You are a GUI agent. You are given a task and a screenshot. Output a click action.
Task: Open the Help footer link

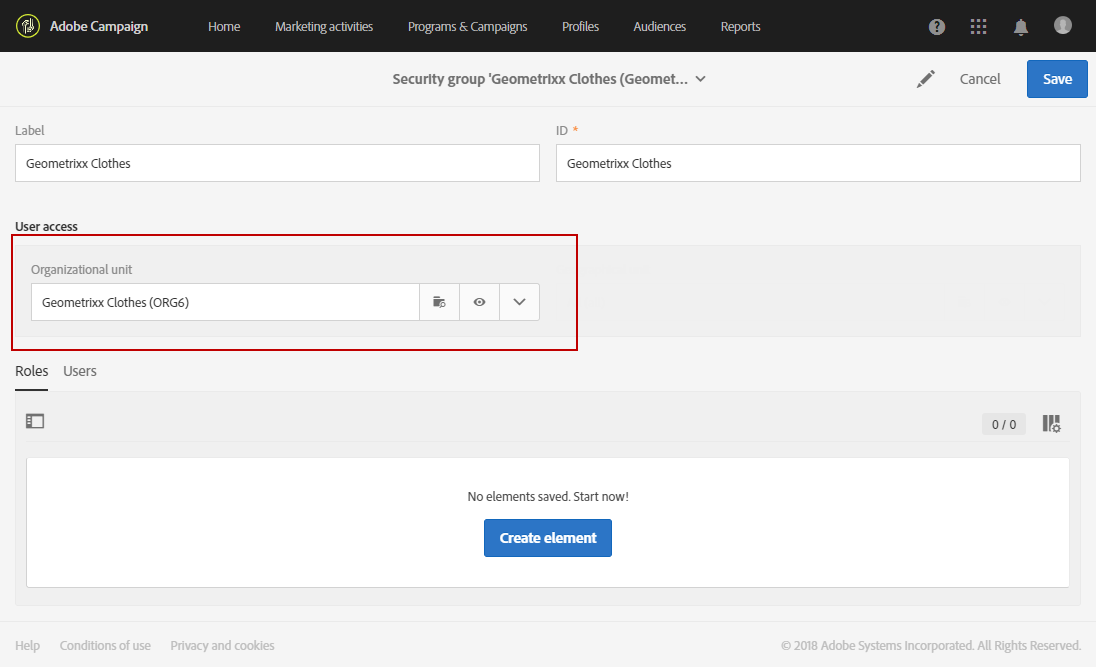click(27, 645)
